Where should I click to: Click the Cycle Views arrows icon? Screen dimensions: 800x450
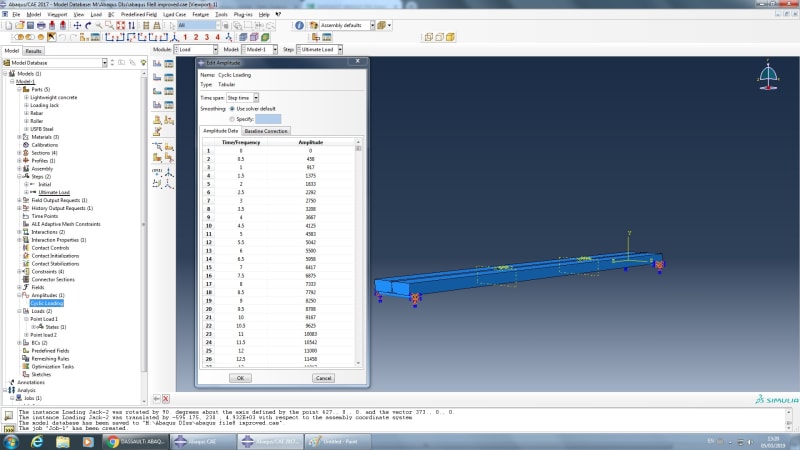pos(132,25)
